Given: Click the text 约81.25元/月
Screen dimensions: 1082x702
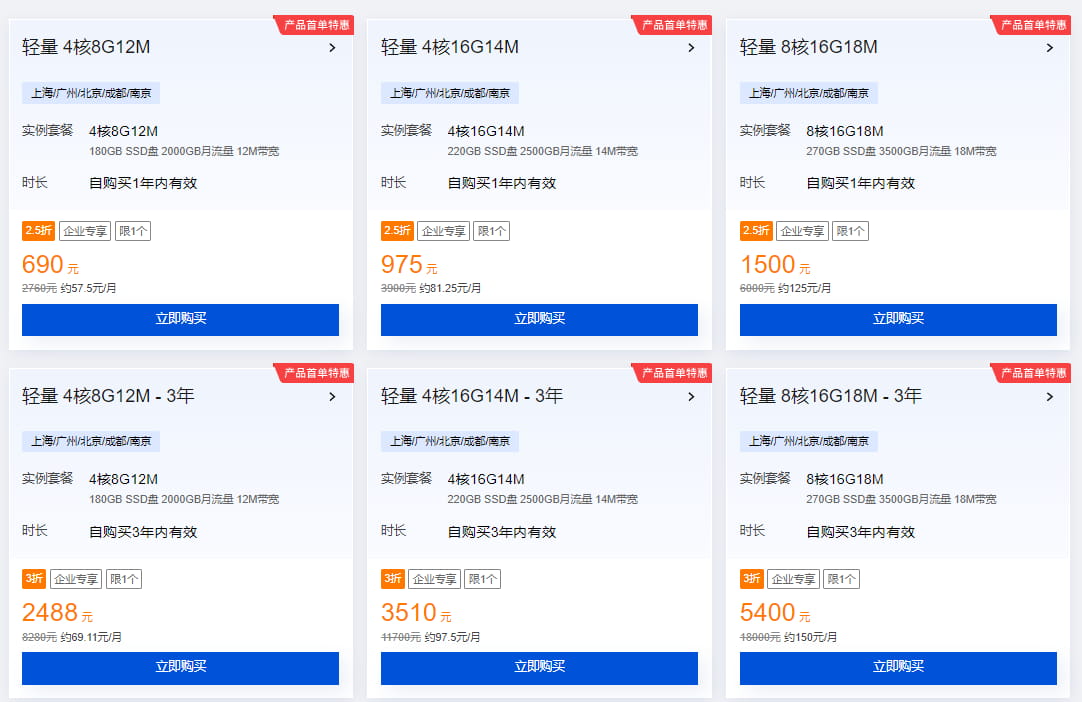Looking at the screenshot, I should coord(450,289).
